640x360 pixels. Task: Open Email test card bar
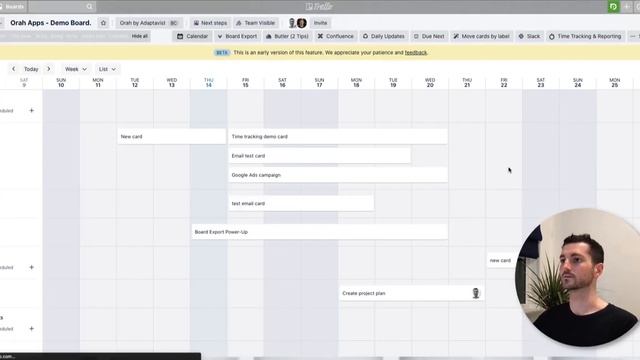pyautogui.click(x=320, y=156)
